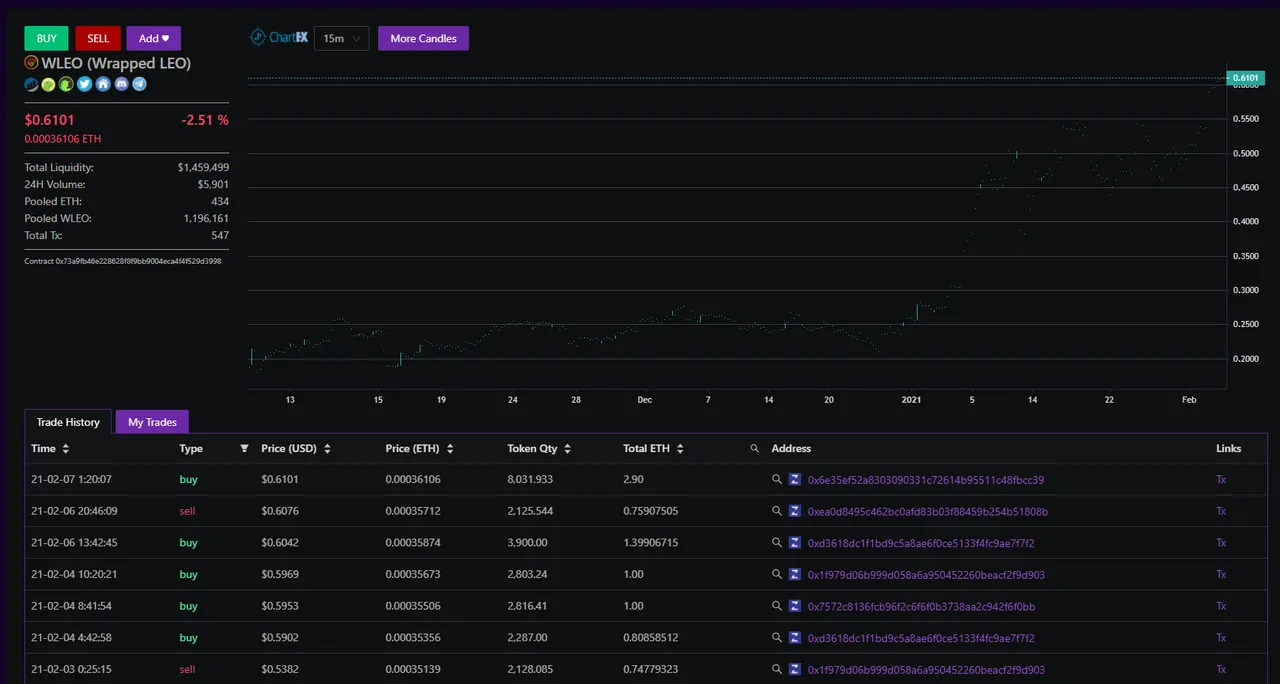Click the 0.00036106 ETH price text
1280x684 pixels.
coord(63,139)
